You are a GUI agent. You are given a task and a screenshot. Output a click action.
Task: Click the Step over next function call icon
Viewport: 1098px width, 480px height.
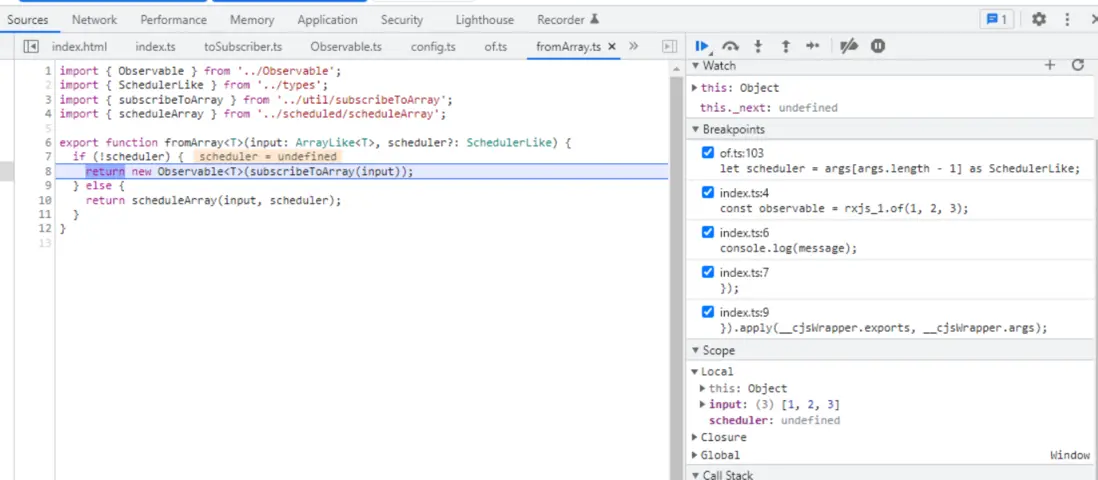coord(731,46)
